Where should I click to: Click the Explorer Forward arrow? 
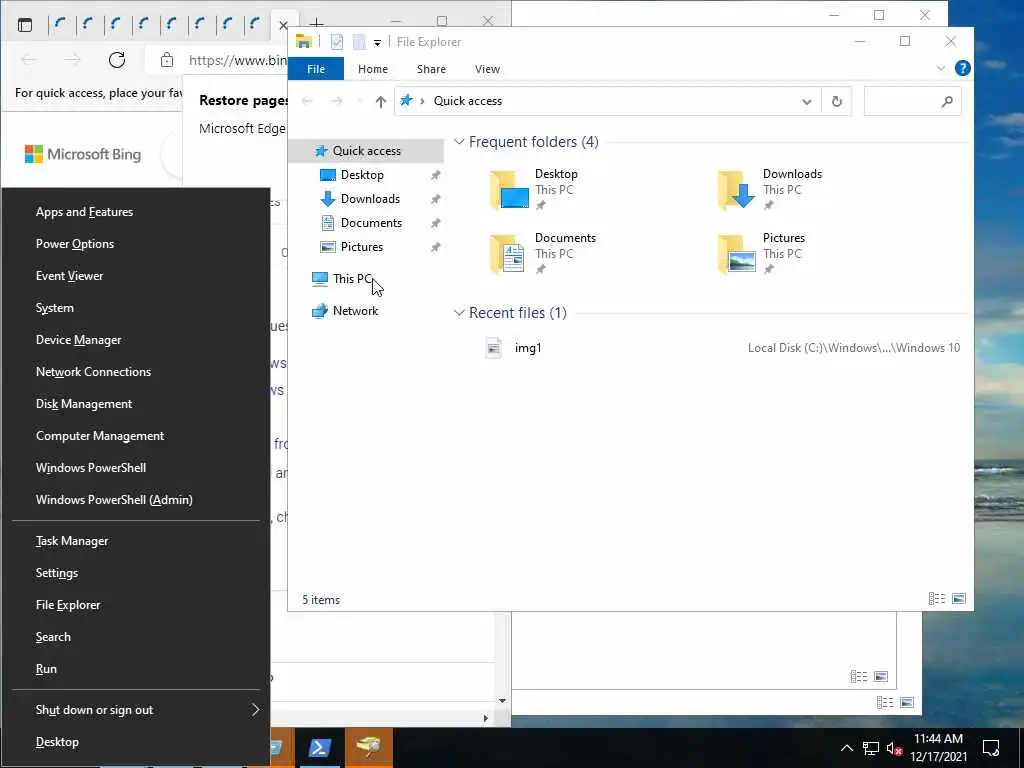point(336,101)
